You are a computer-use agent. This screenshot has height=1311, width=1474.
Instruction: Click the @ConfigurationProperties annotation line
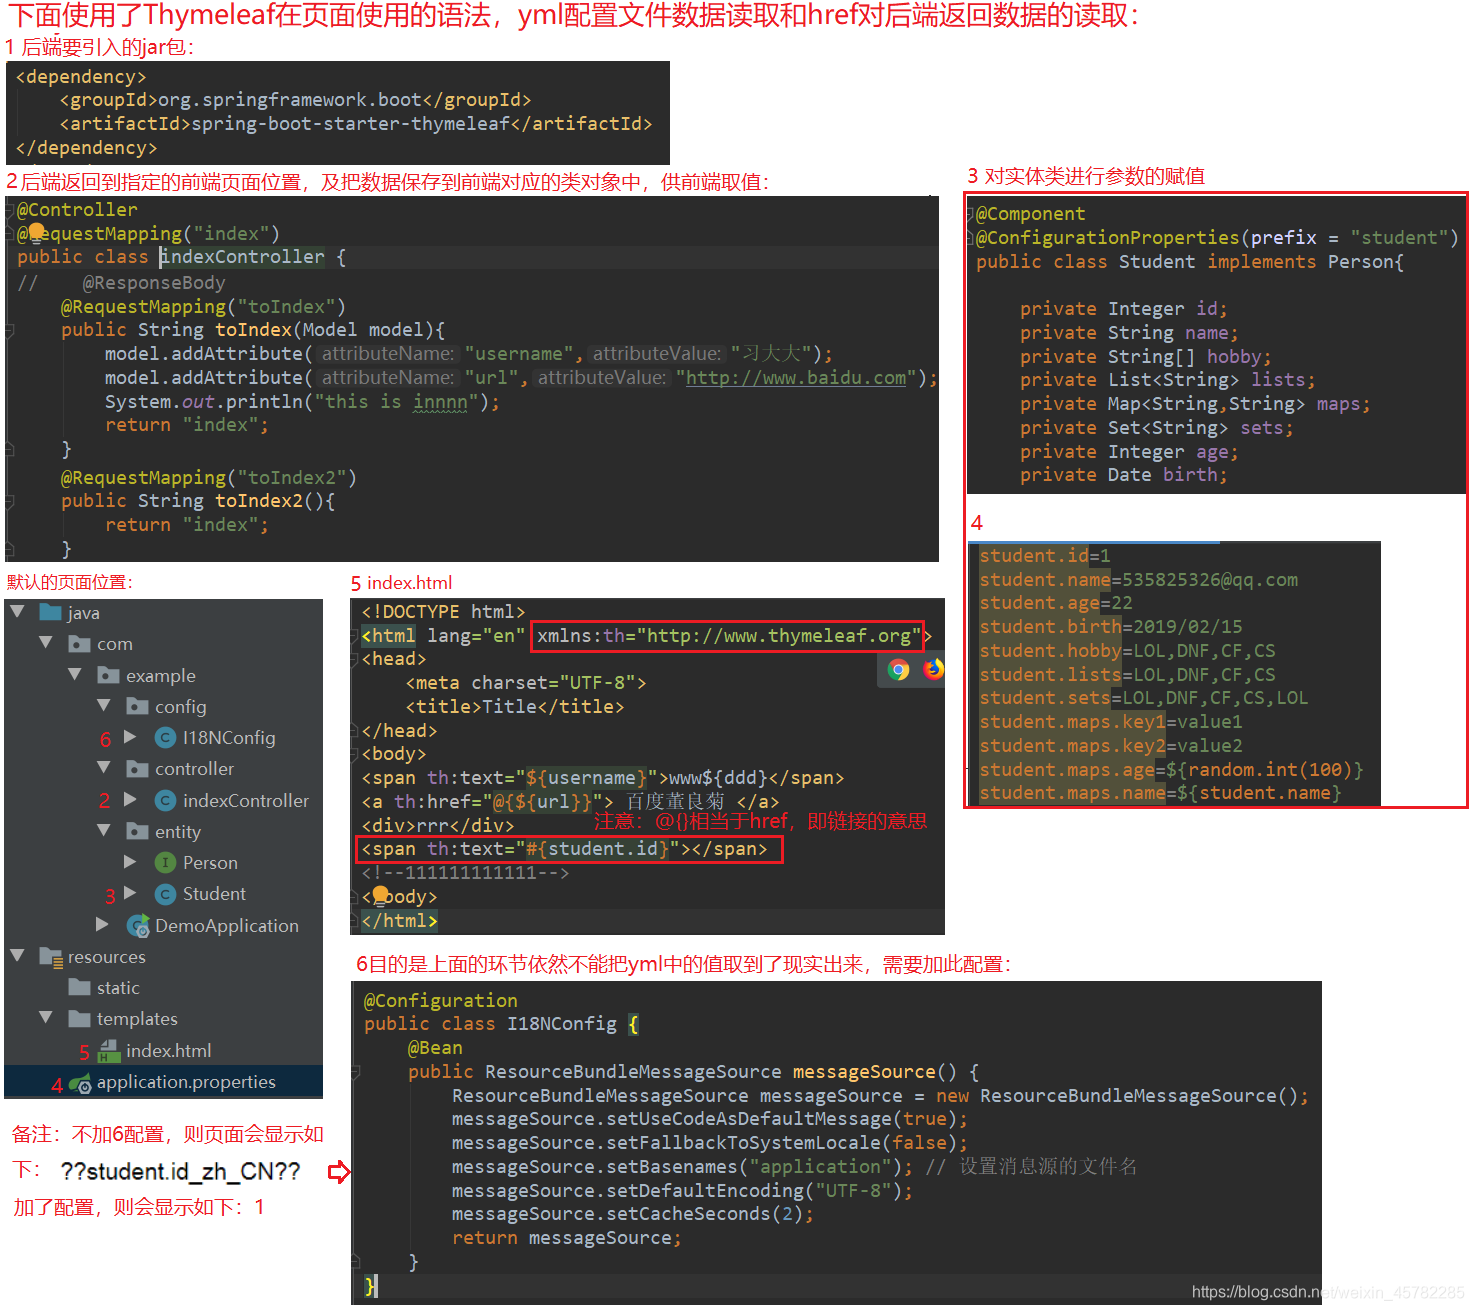tap(1217, 238)
